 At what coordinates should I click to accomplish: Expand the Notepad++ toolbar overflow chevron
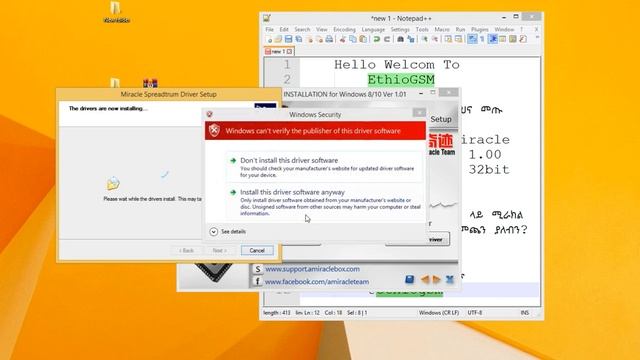click(x=537, y=37)
